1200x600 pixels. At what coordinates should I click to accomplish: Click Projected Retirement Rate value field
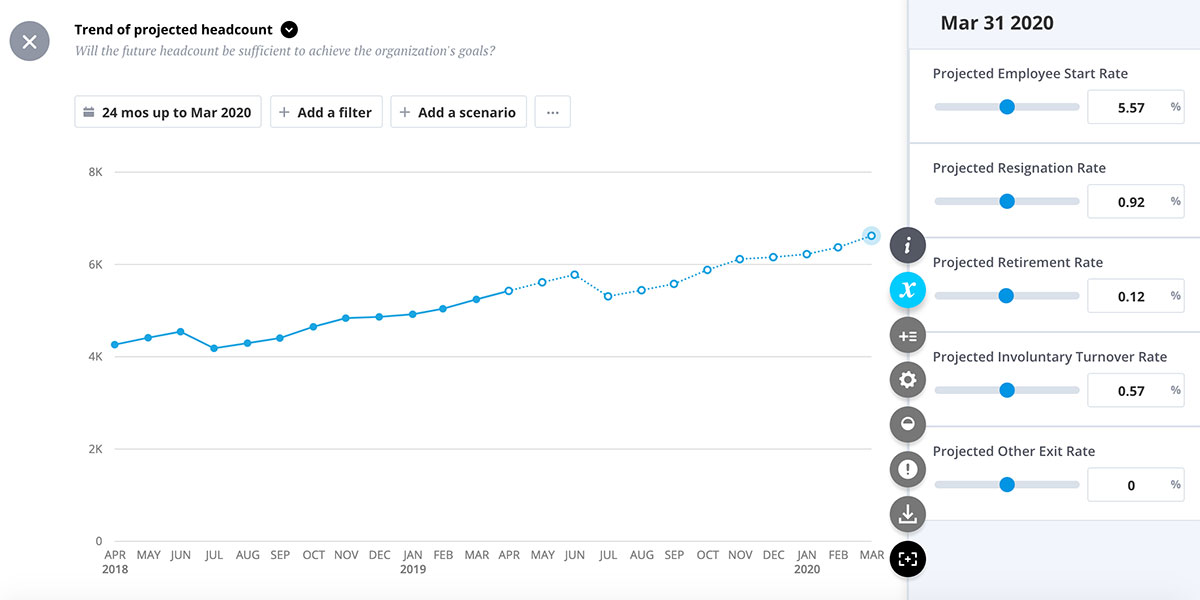point(1135,296)
